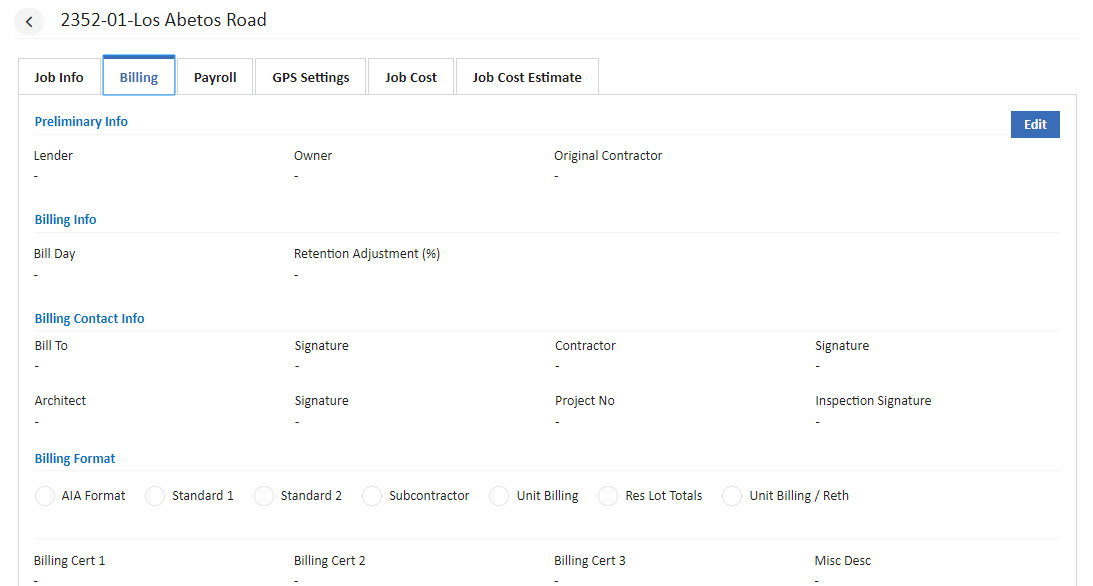The image size is (1093, 586).
Task: Click the empty Lender field value
Action: [36, 175]
